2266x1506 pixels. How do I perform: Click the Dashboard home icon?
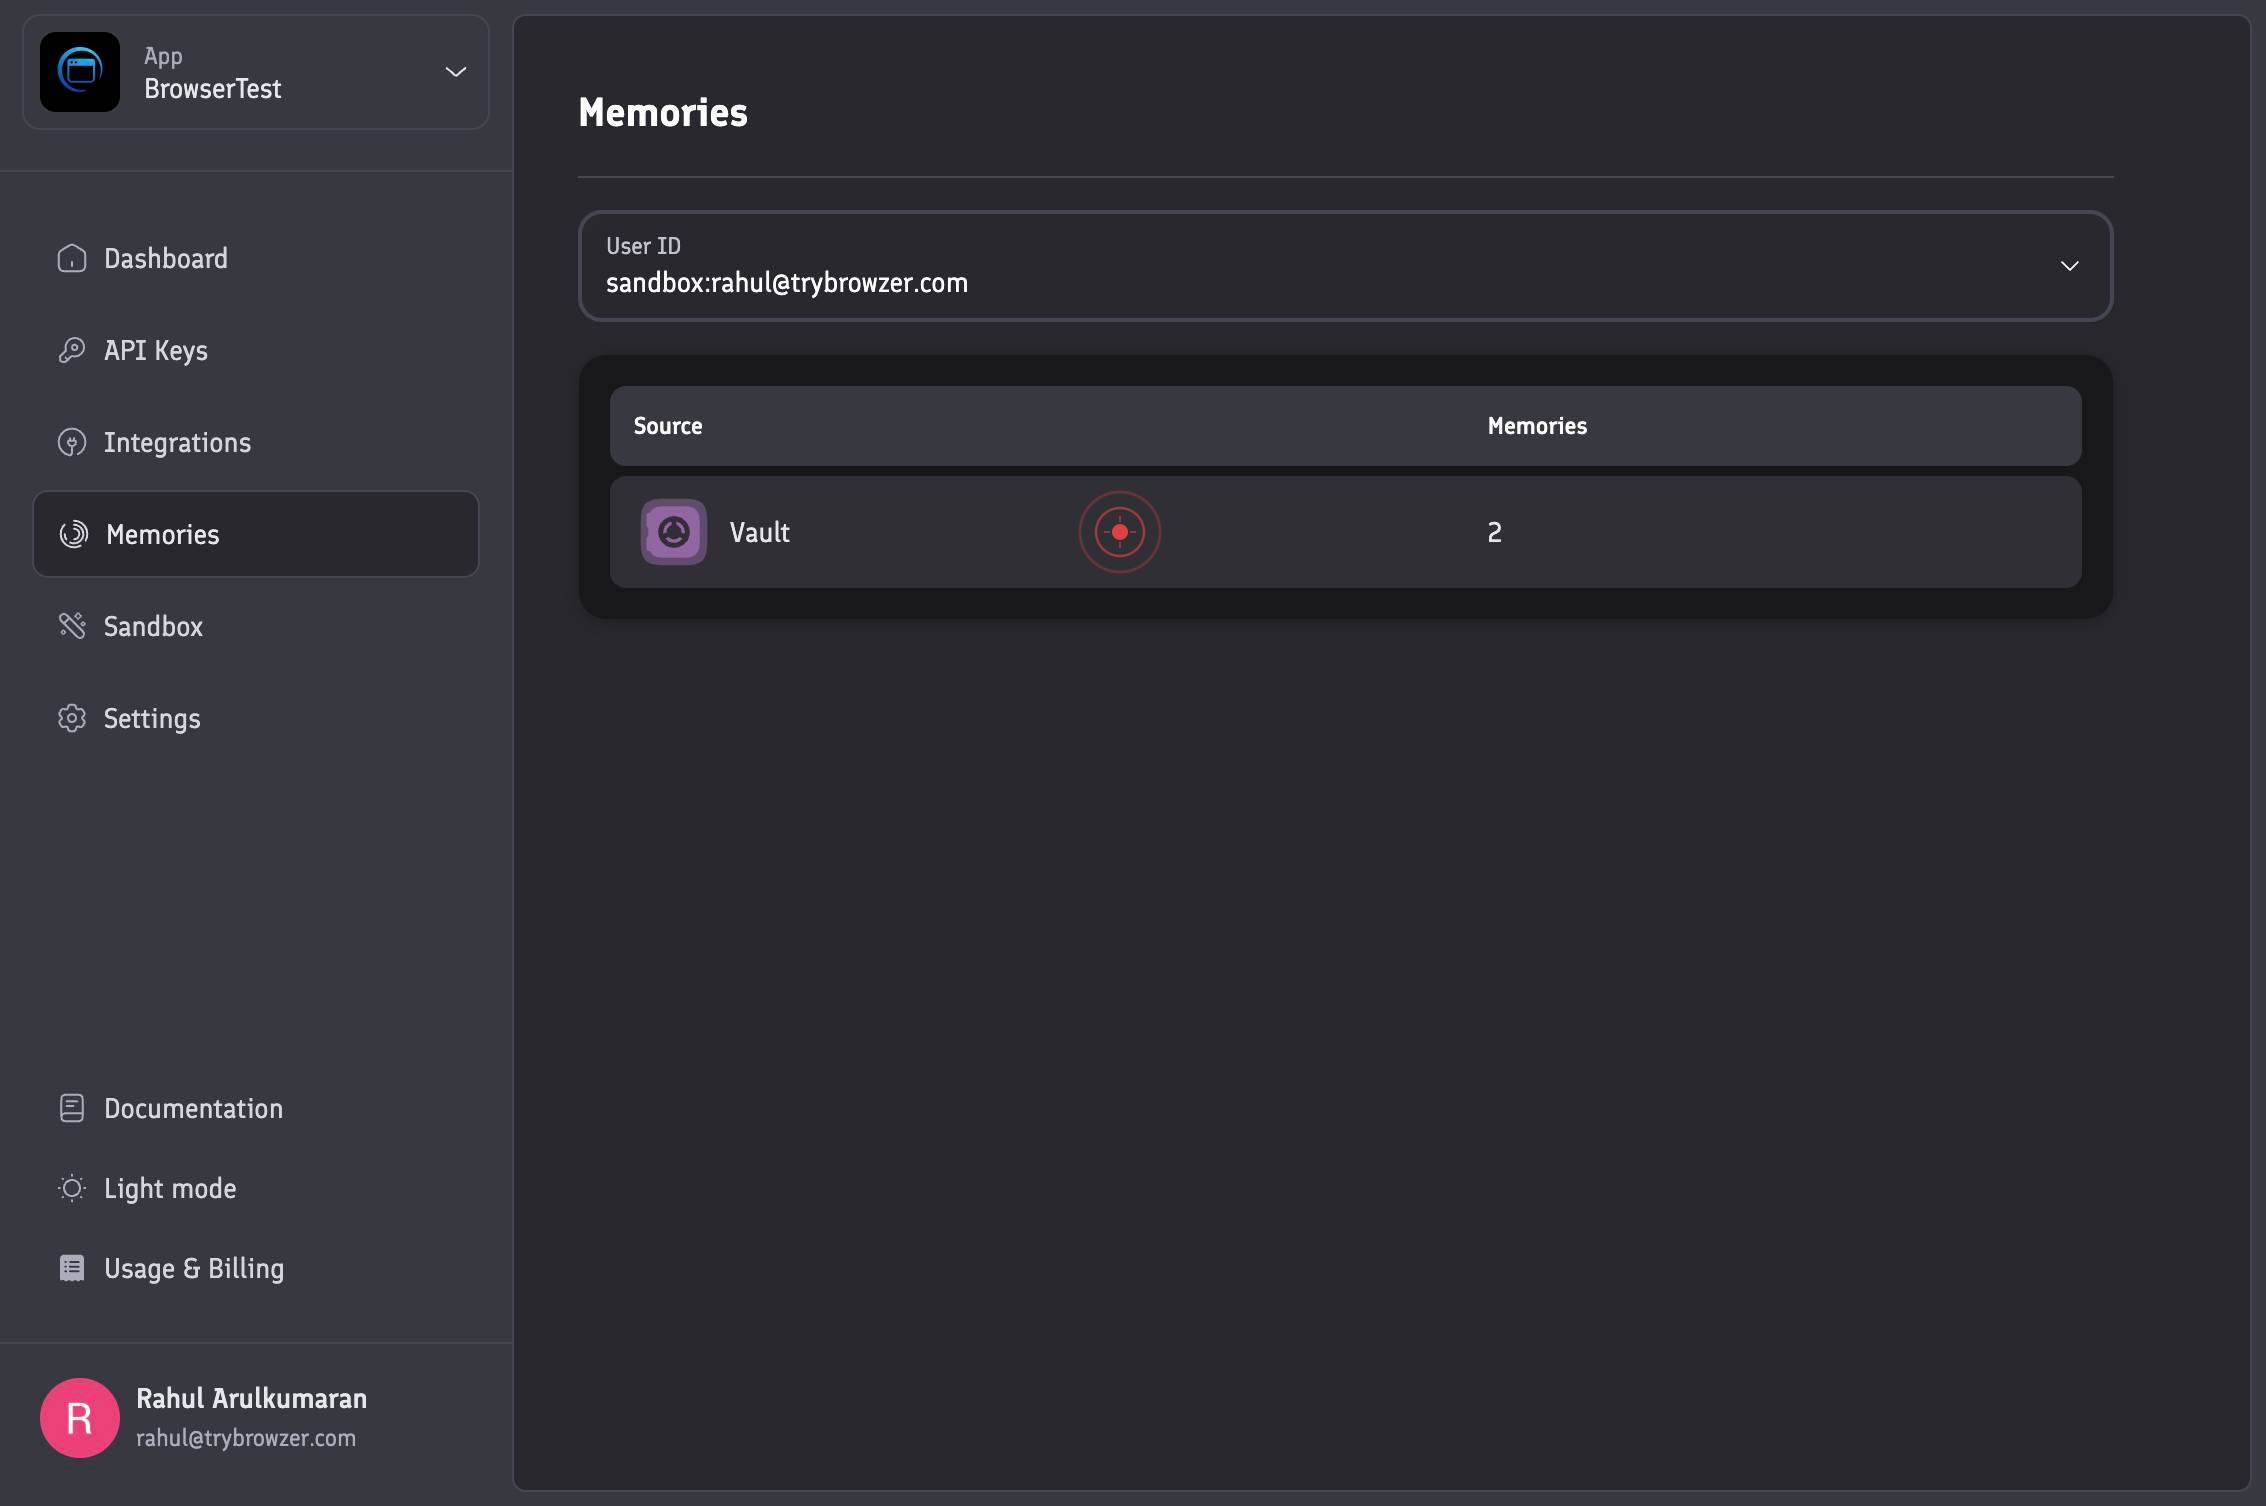coord(72,258)
